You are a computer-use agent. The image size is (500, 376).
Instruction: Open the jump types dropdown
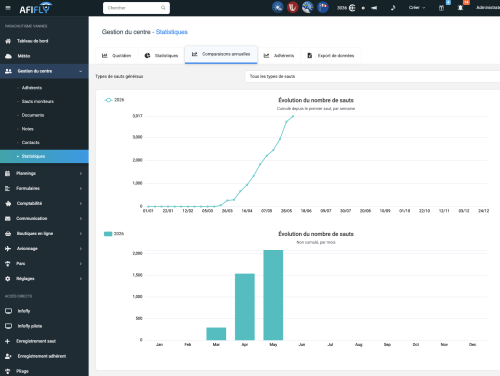[372, 76]
